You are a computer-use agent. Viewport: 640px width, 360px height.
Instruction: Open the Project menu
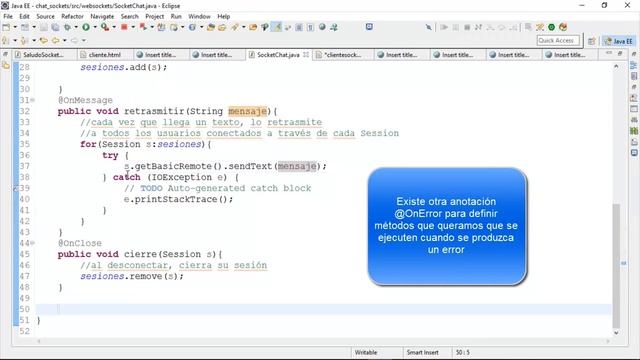coord(154,16)
